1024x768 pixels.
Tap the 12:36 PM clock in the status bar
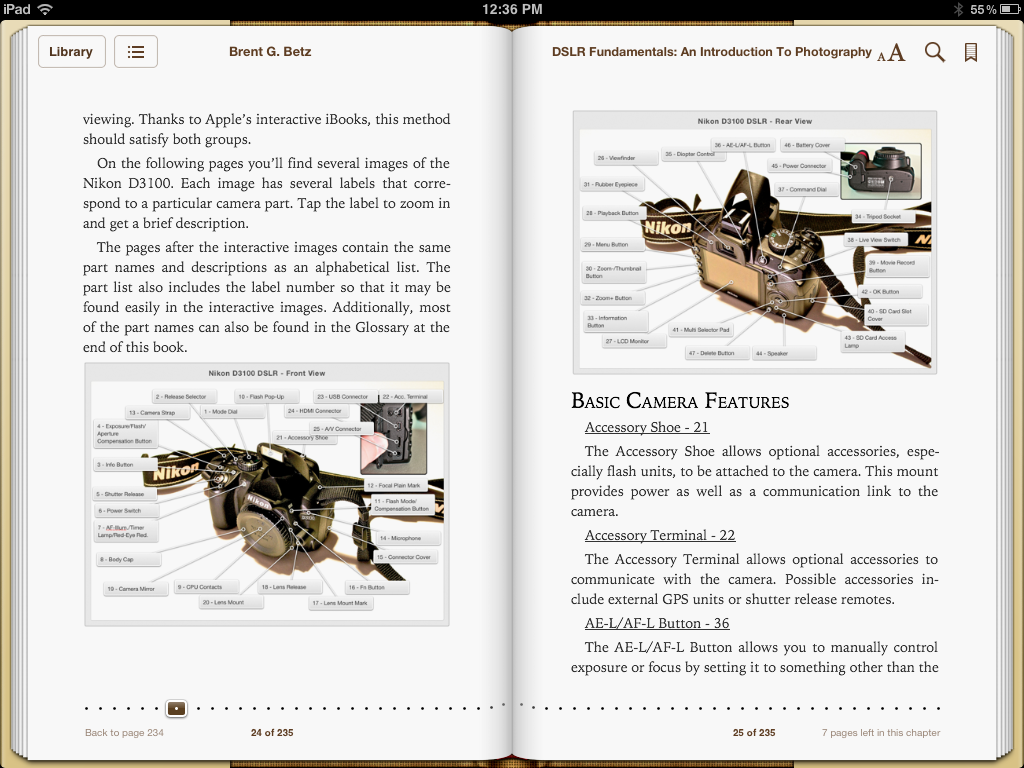click(x=512, y=9)
